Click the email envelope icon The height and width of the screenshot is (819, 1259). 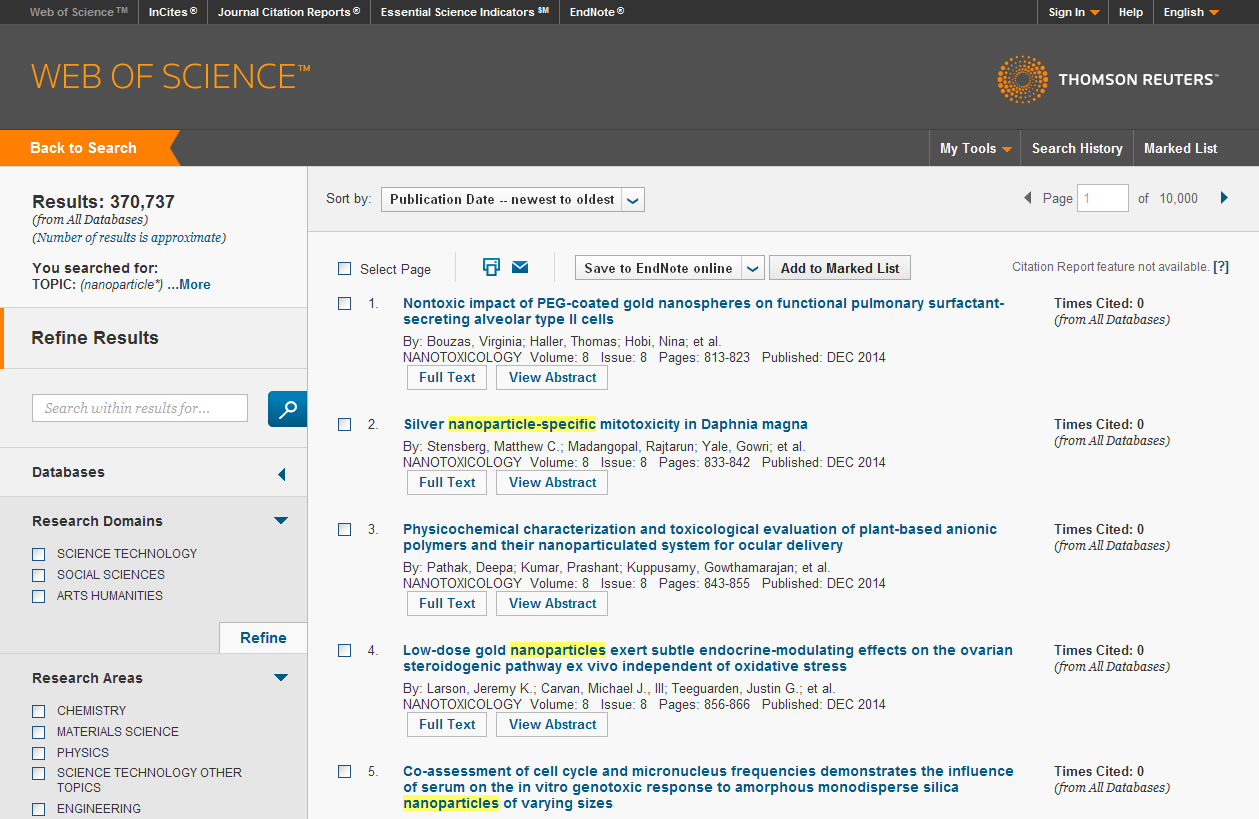click(520, 267)
